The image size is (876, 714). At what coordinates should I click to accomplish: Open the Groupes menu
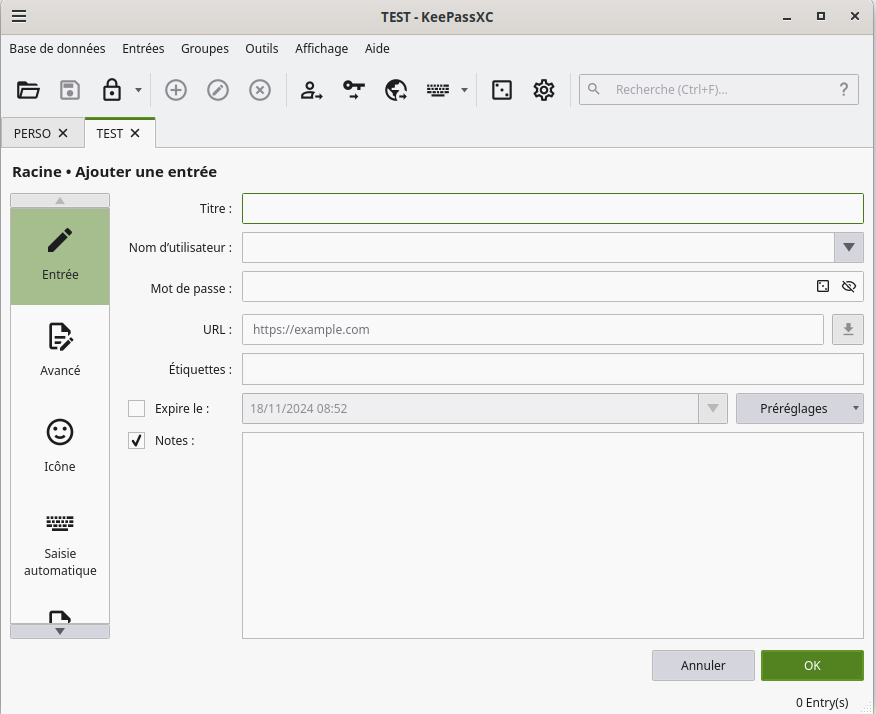pos(204,48)
